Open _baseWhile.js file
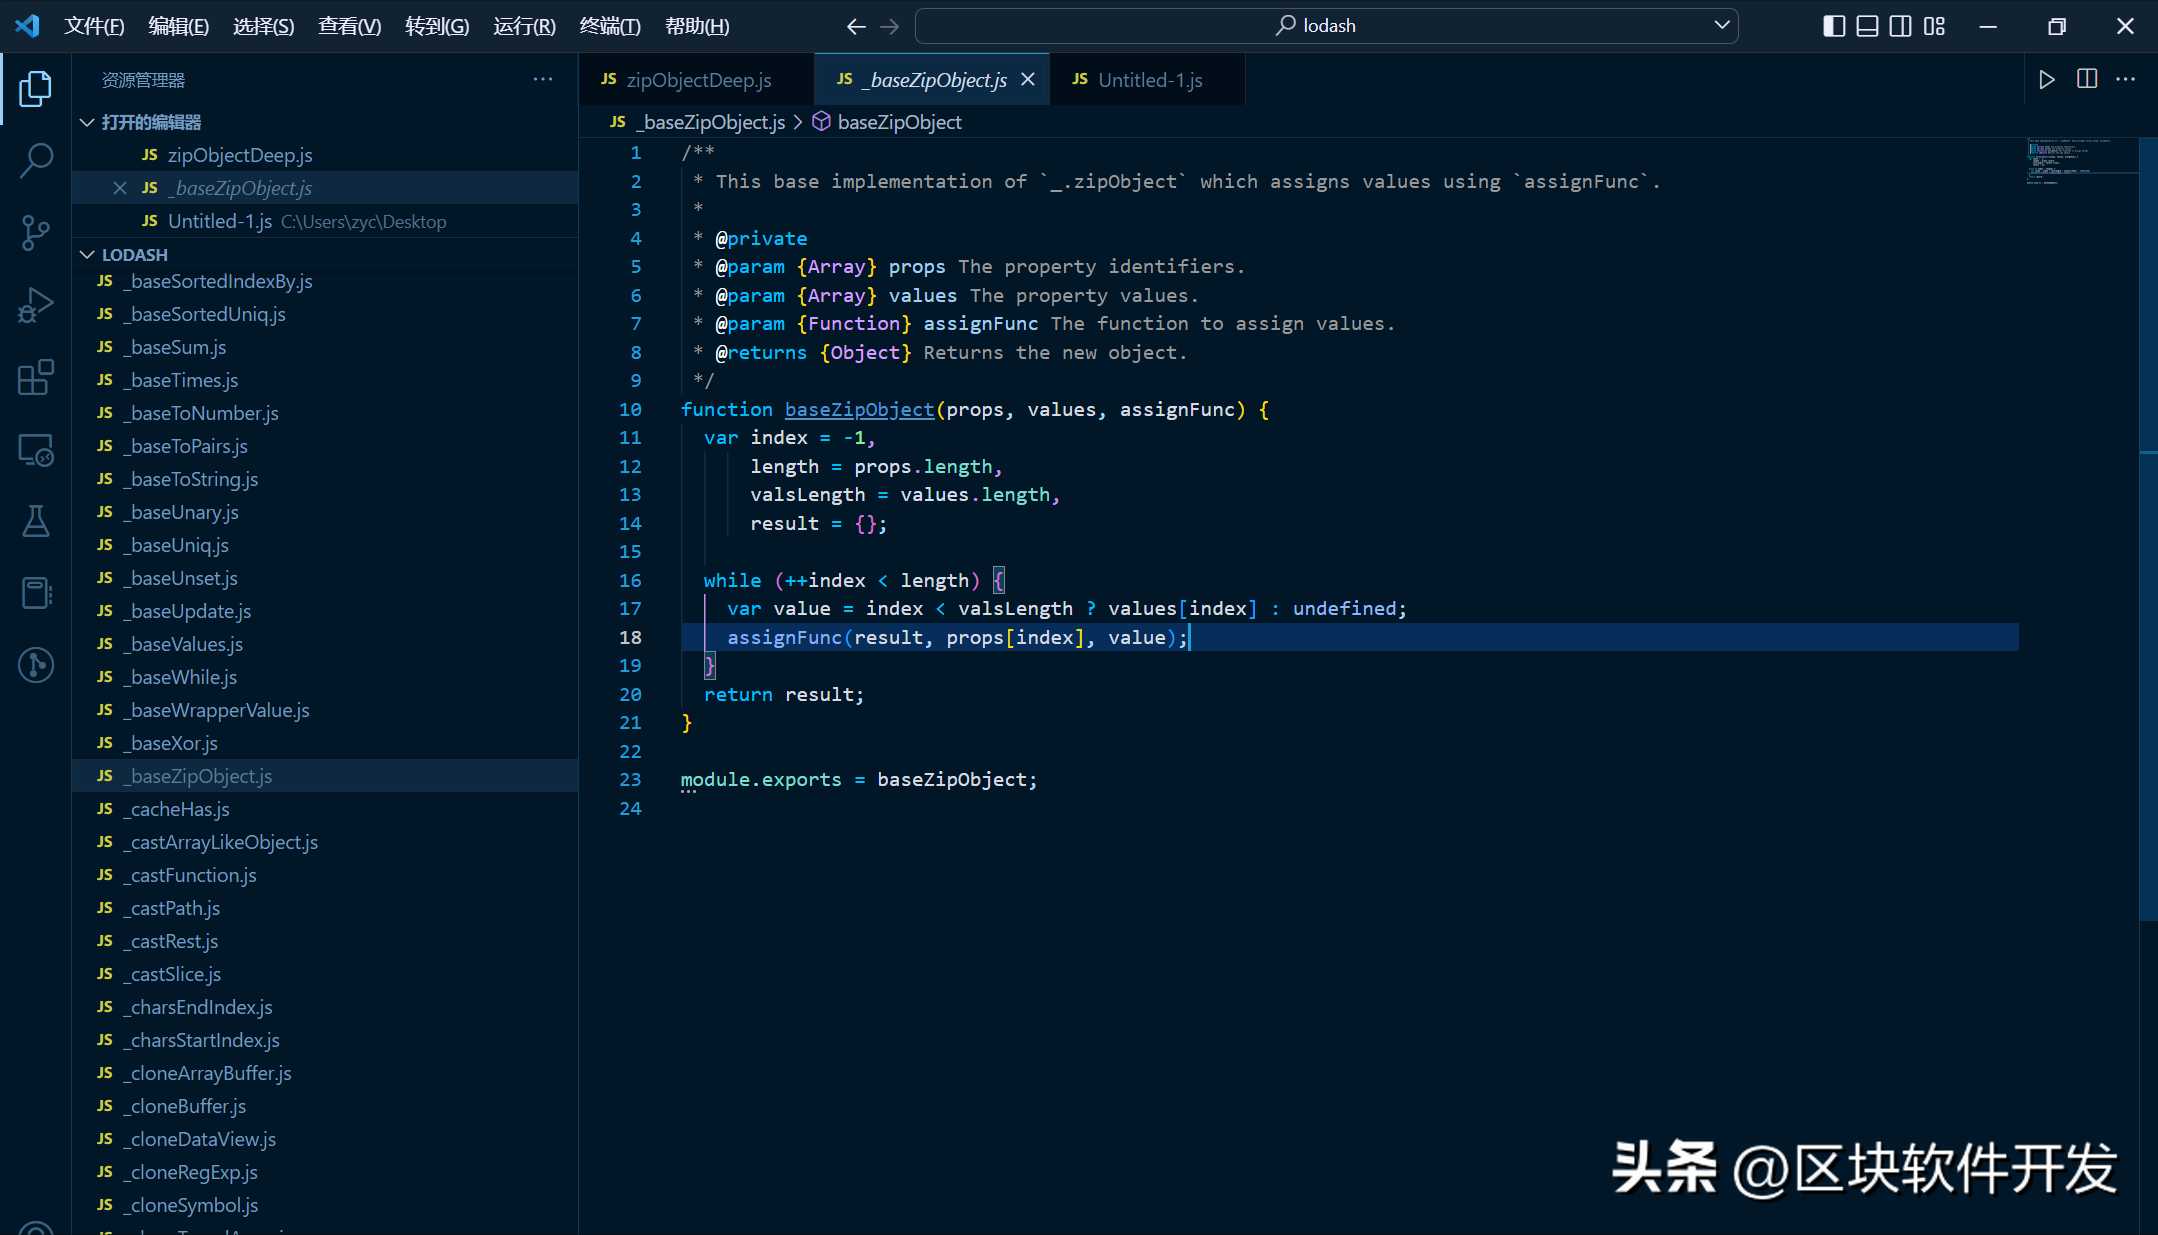 click(325, 677)
